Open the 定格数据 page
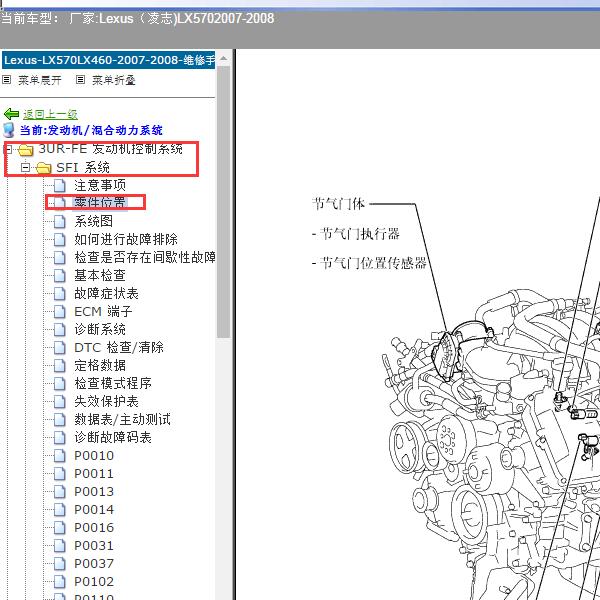Screen dimensions: 600x600 tap(100, 365)
